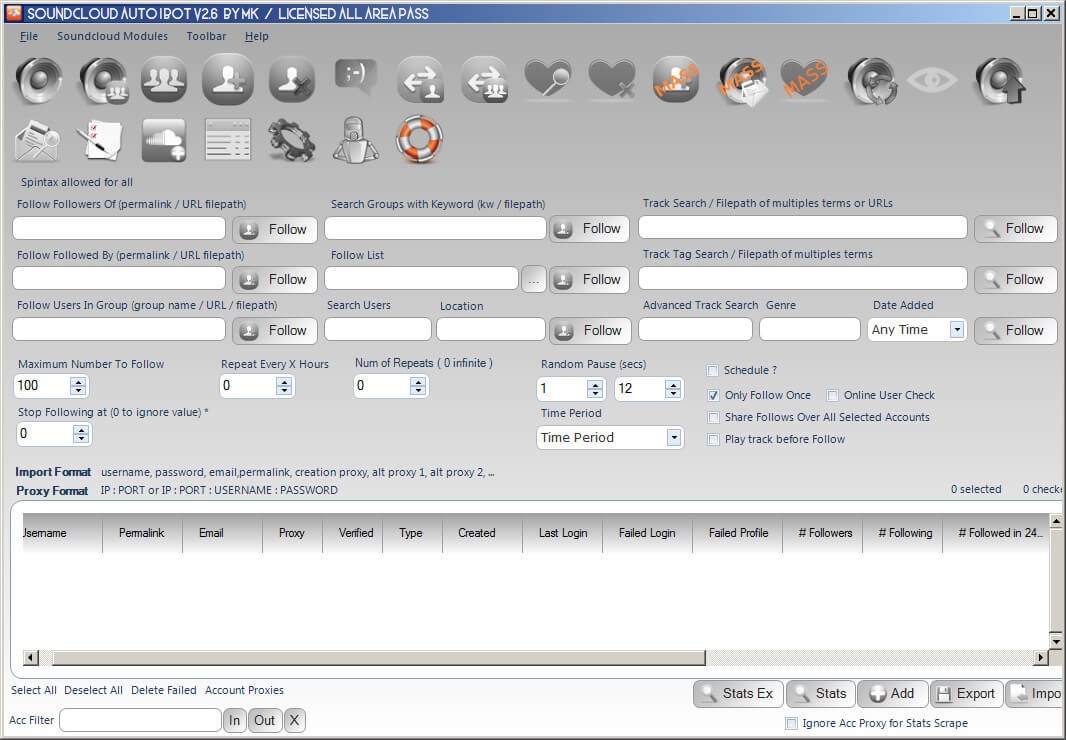
Task: Open the speaker with group badge icon
Action: click(103, 80)
